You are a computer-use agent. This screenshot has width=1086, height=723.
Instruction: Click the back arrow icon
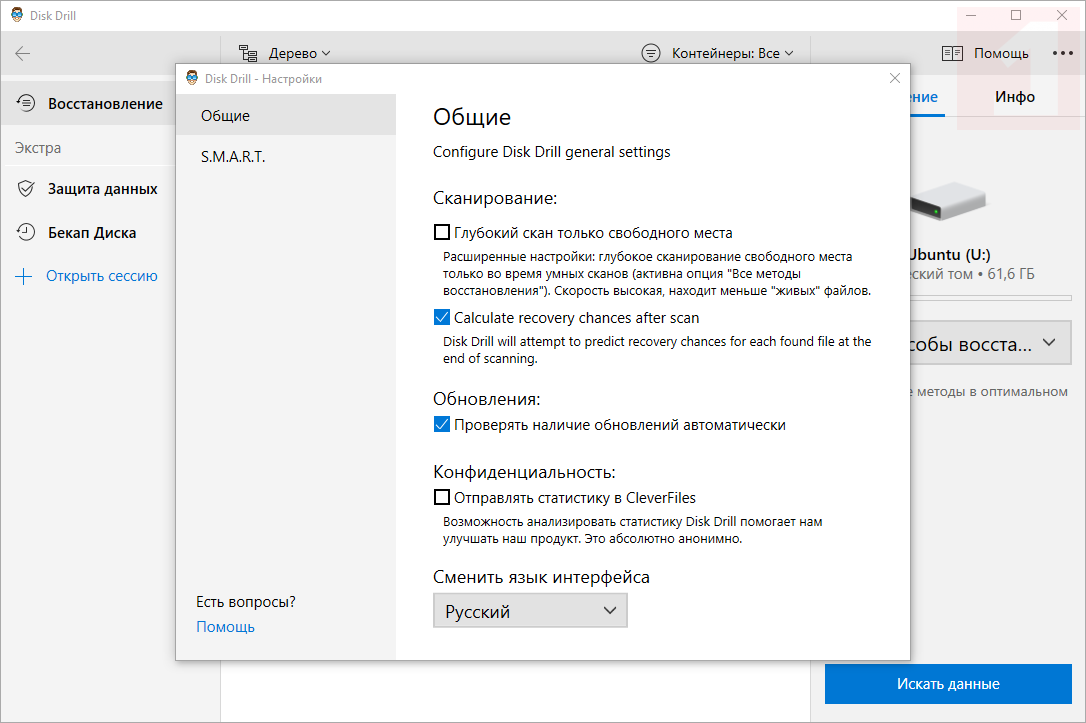(x=23, y=54)
